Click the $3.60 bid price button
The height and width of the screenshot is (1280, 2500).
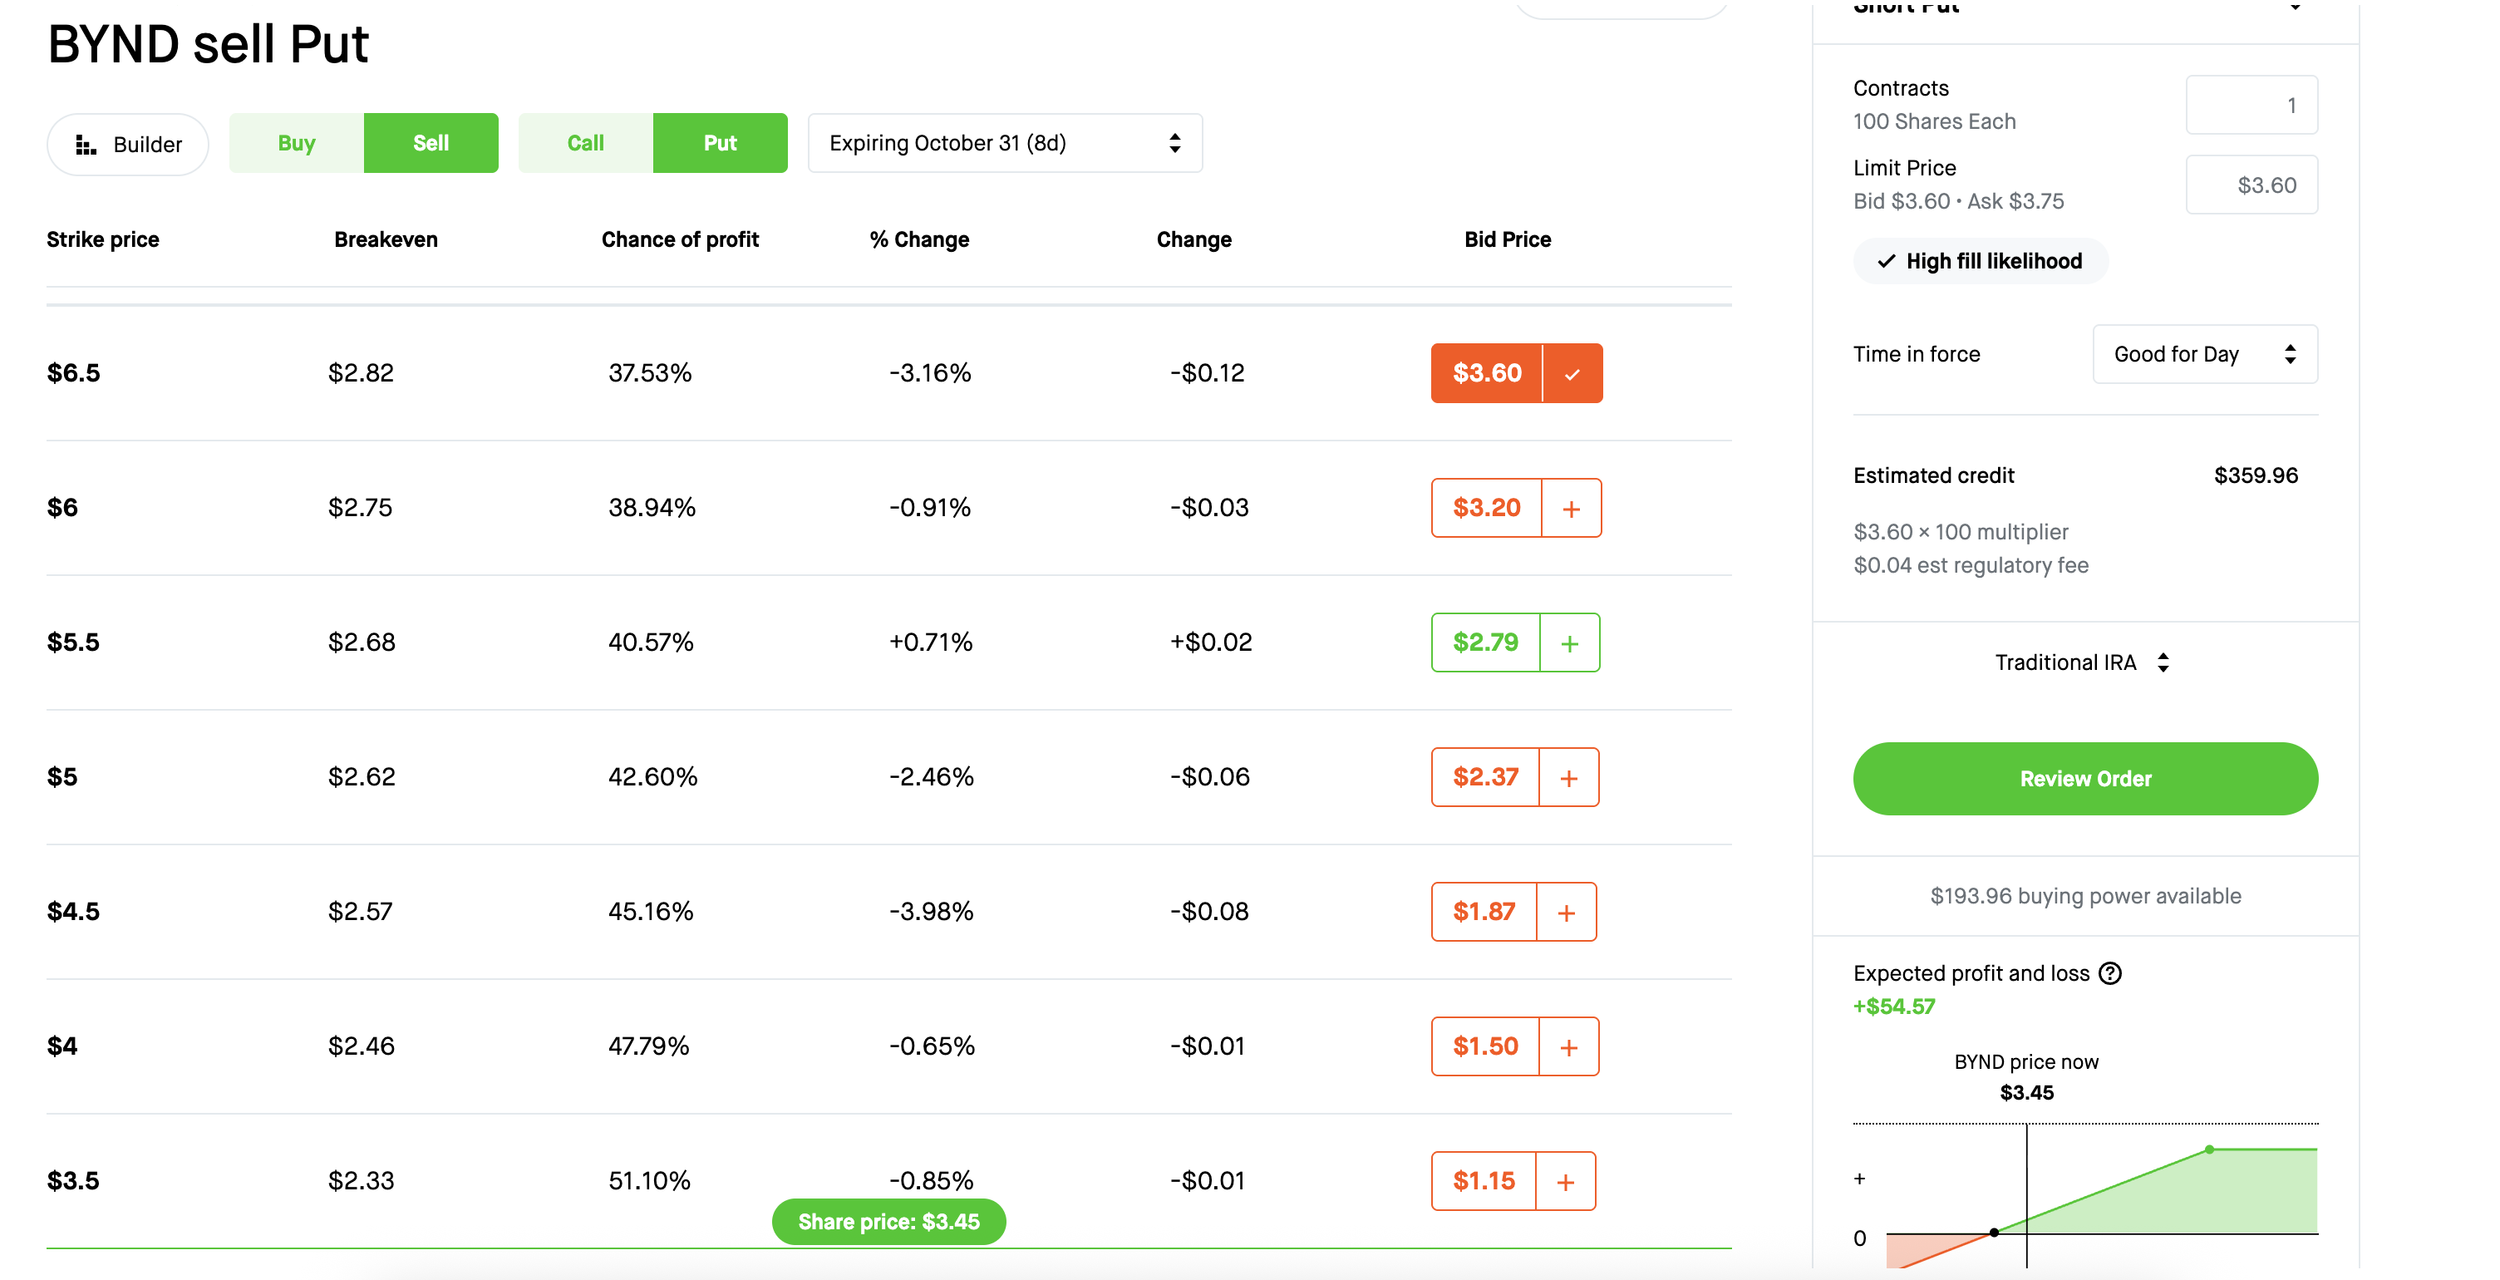coord(1487,373)
